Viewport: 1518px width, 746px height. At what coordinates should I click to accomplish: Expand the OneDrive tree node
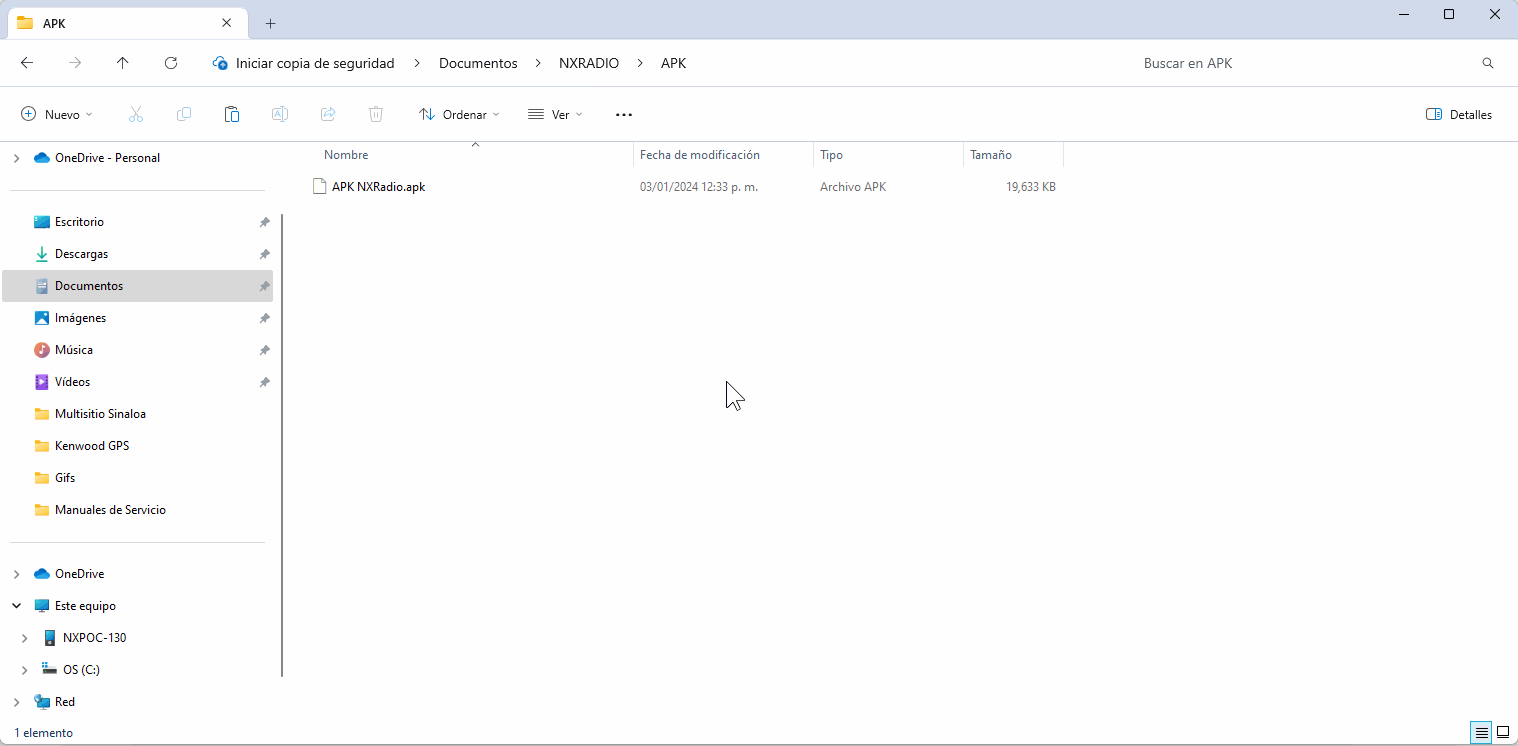16,574
